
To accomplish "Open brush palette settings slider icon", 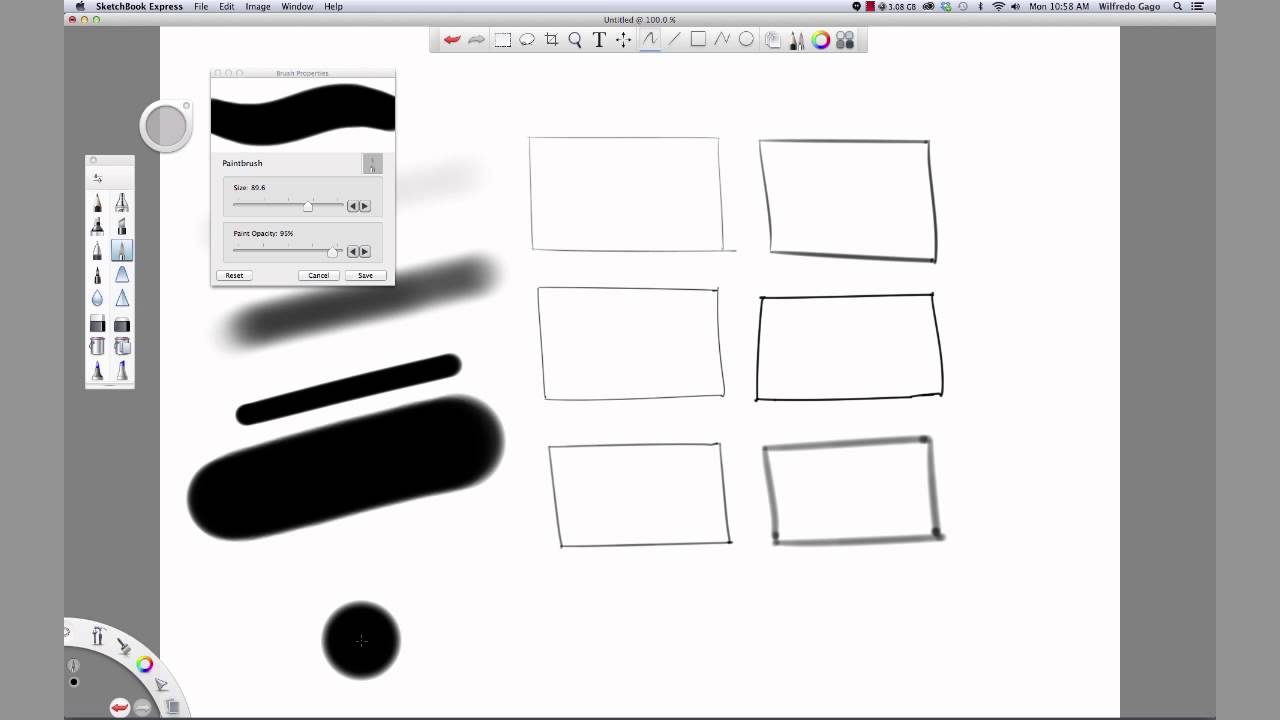I will point(97,178).
